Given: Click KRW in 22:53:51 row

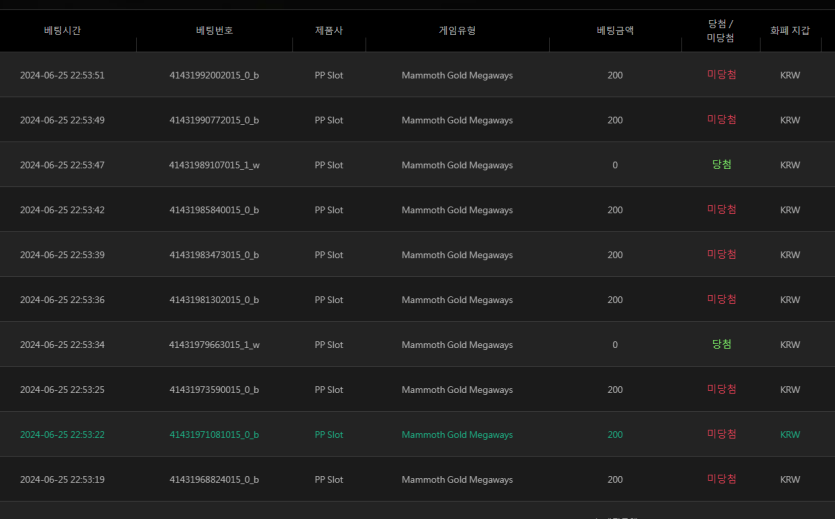Looking at the screenshot, I should pyautogui.click(x=790, y=75).
